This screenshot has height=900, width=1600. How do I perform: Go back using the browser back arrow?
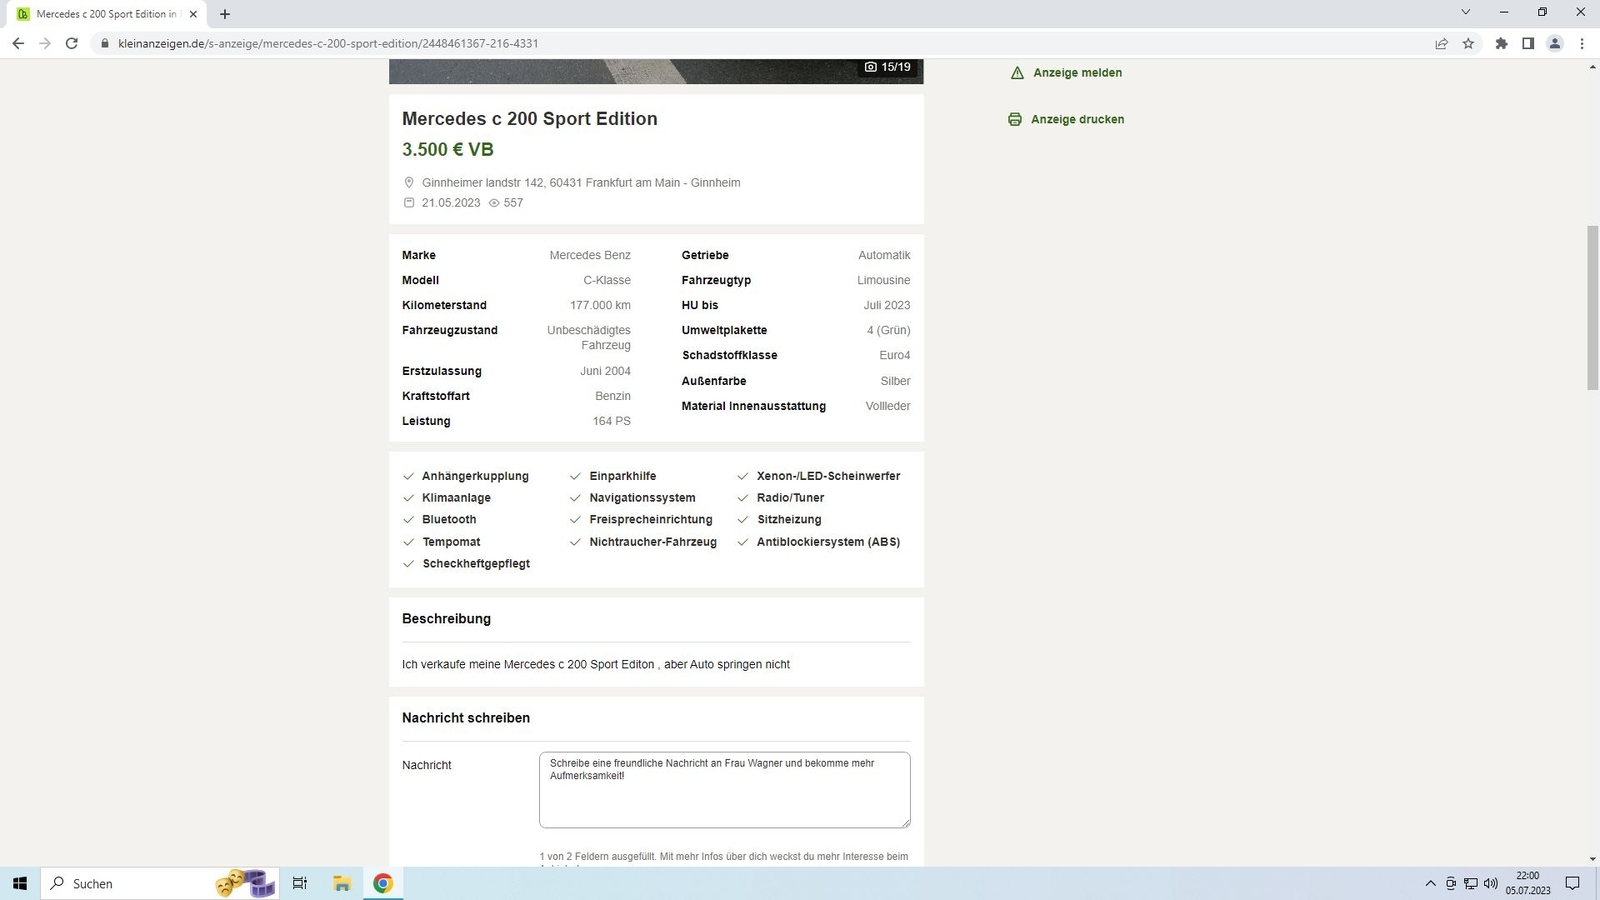[x=18, y=43]
